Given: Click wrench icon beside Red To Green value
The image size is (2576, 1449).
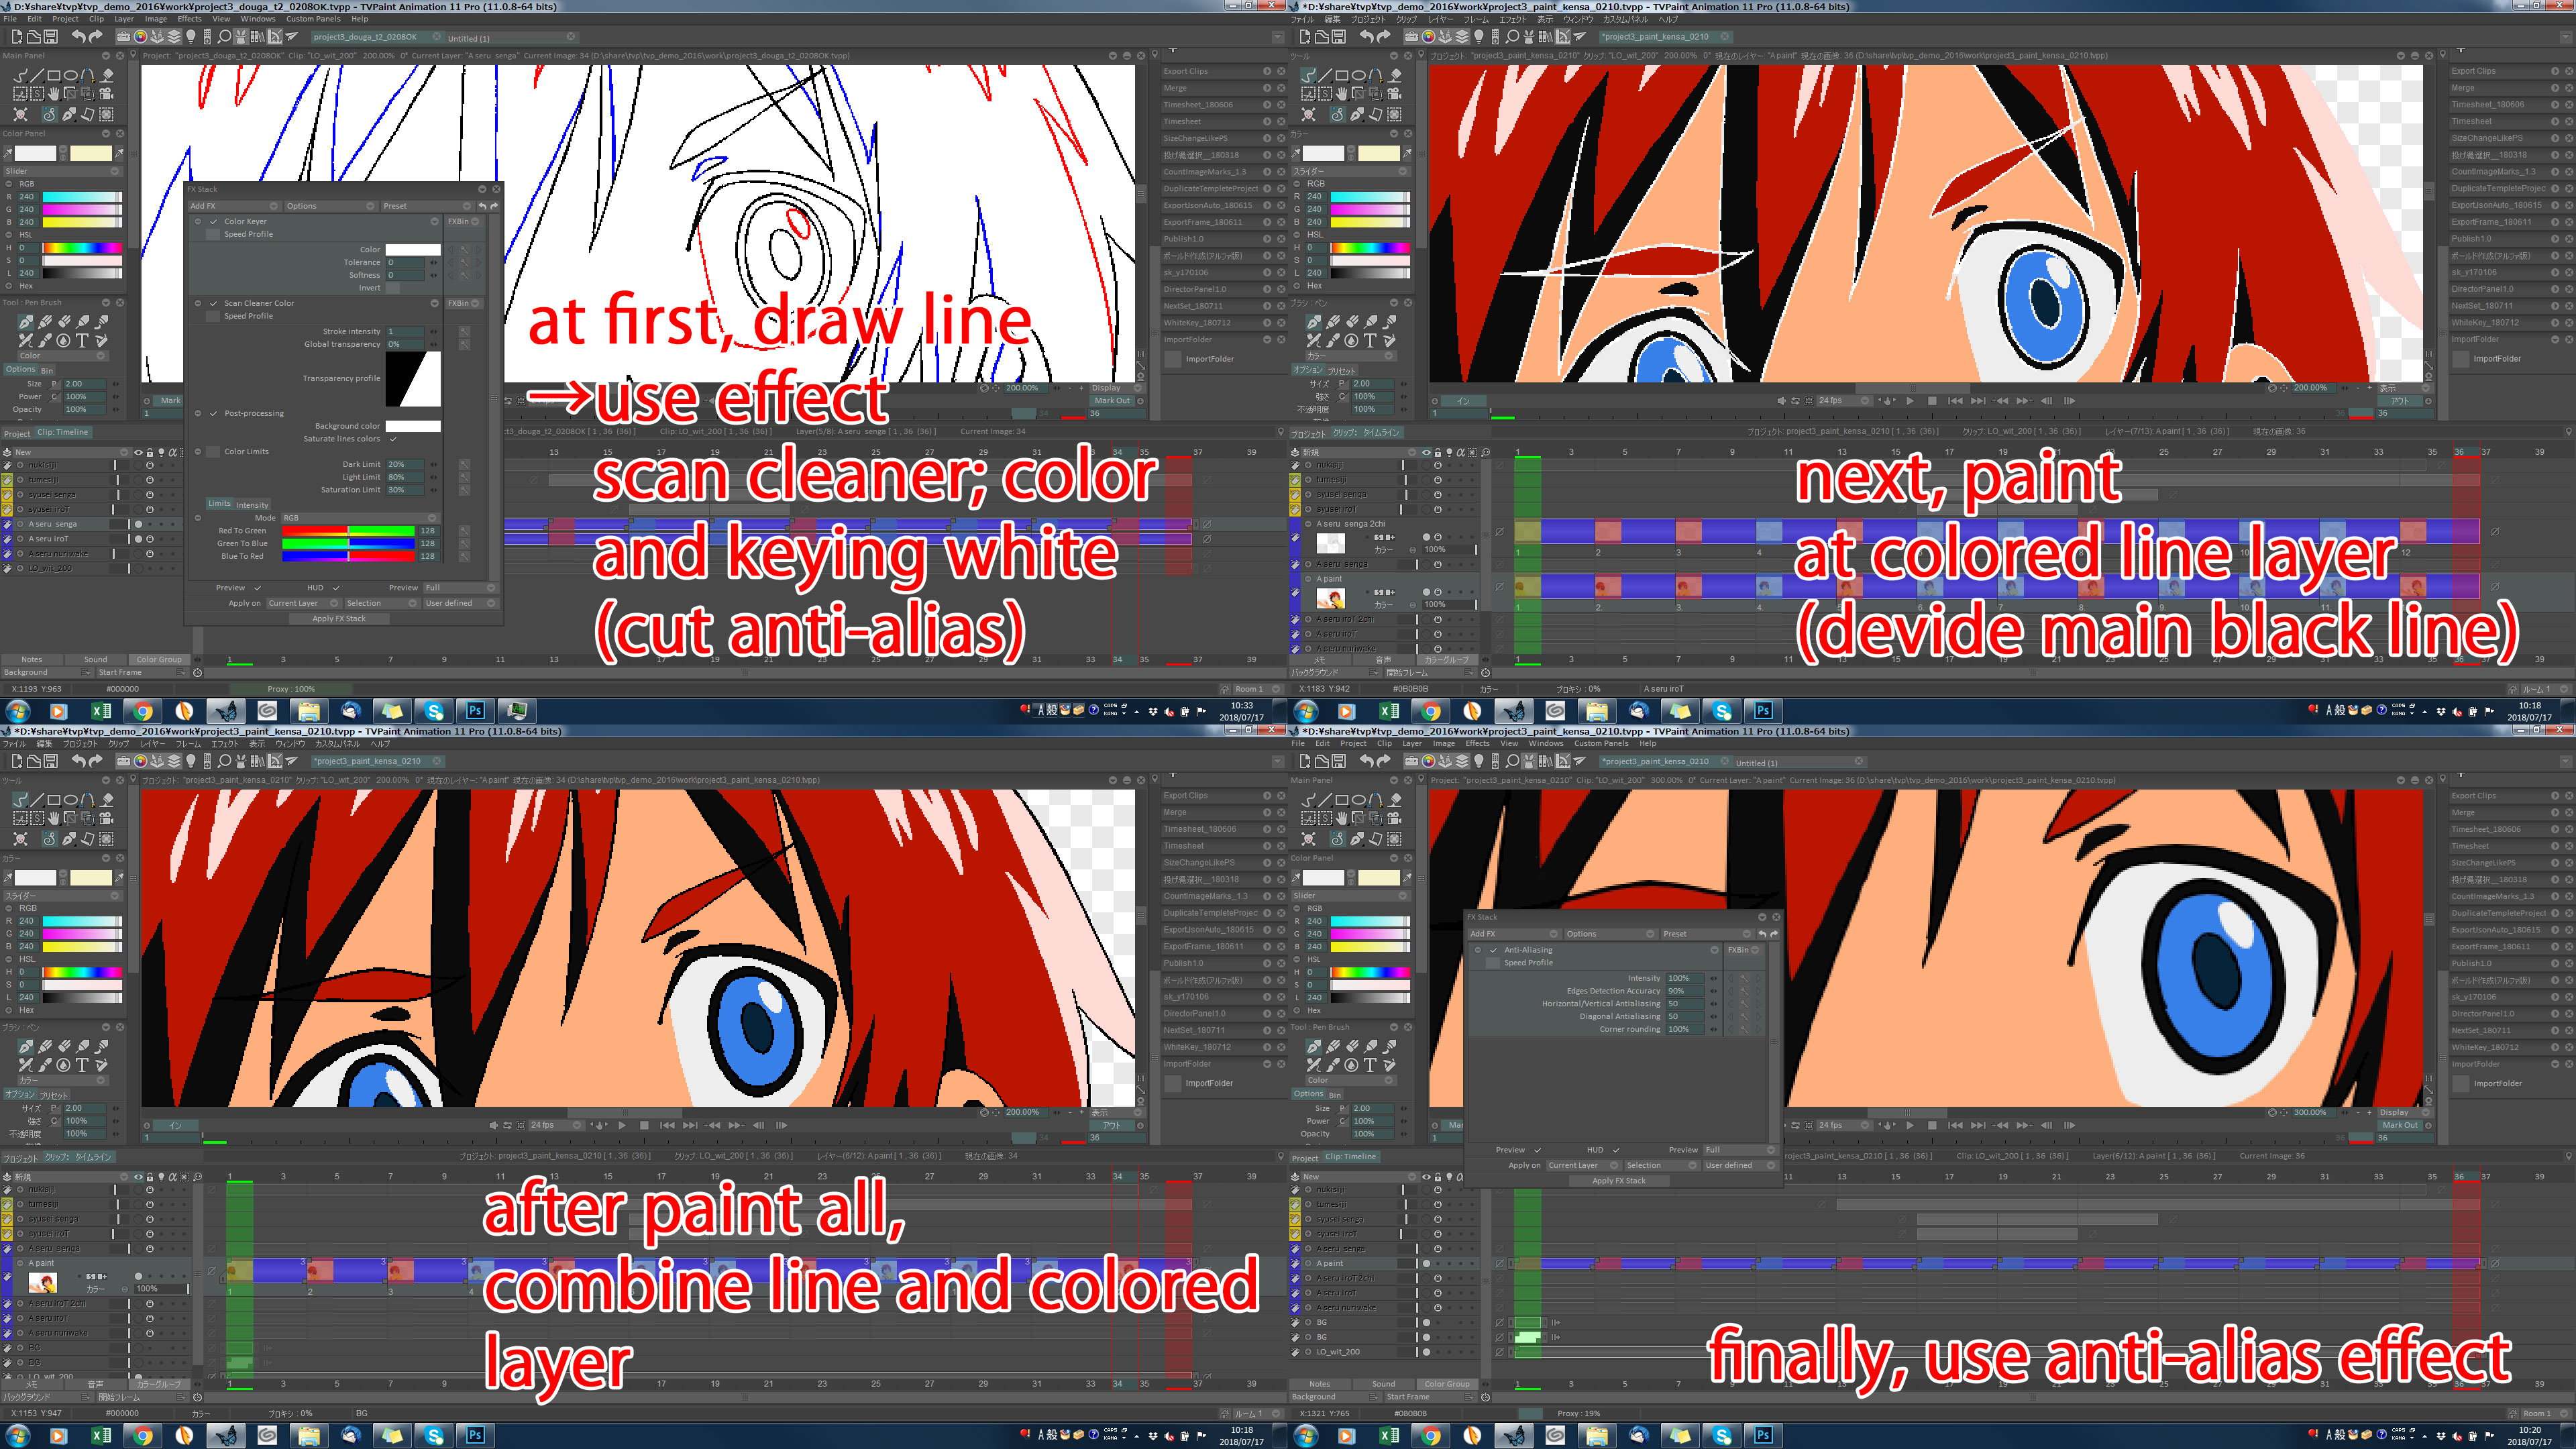Looking at the screenshot, I should pyautogui.click(x=464, y=530).
